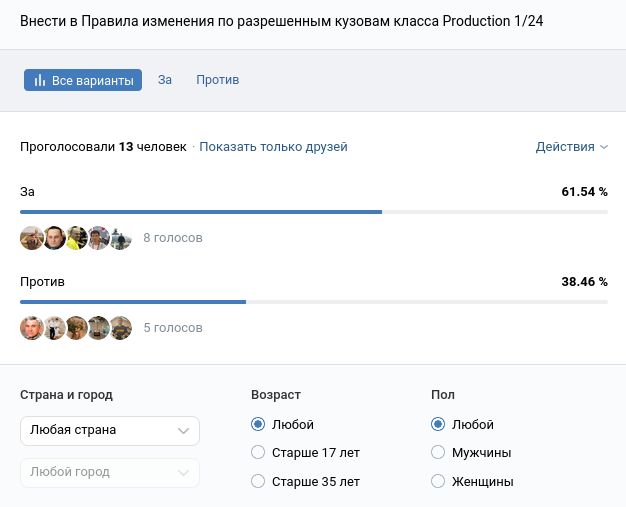Click the bar chart icon in Все варианты
The image size is (626, 507).
coord(40,80)
